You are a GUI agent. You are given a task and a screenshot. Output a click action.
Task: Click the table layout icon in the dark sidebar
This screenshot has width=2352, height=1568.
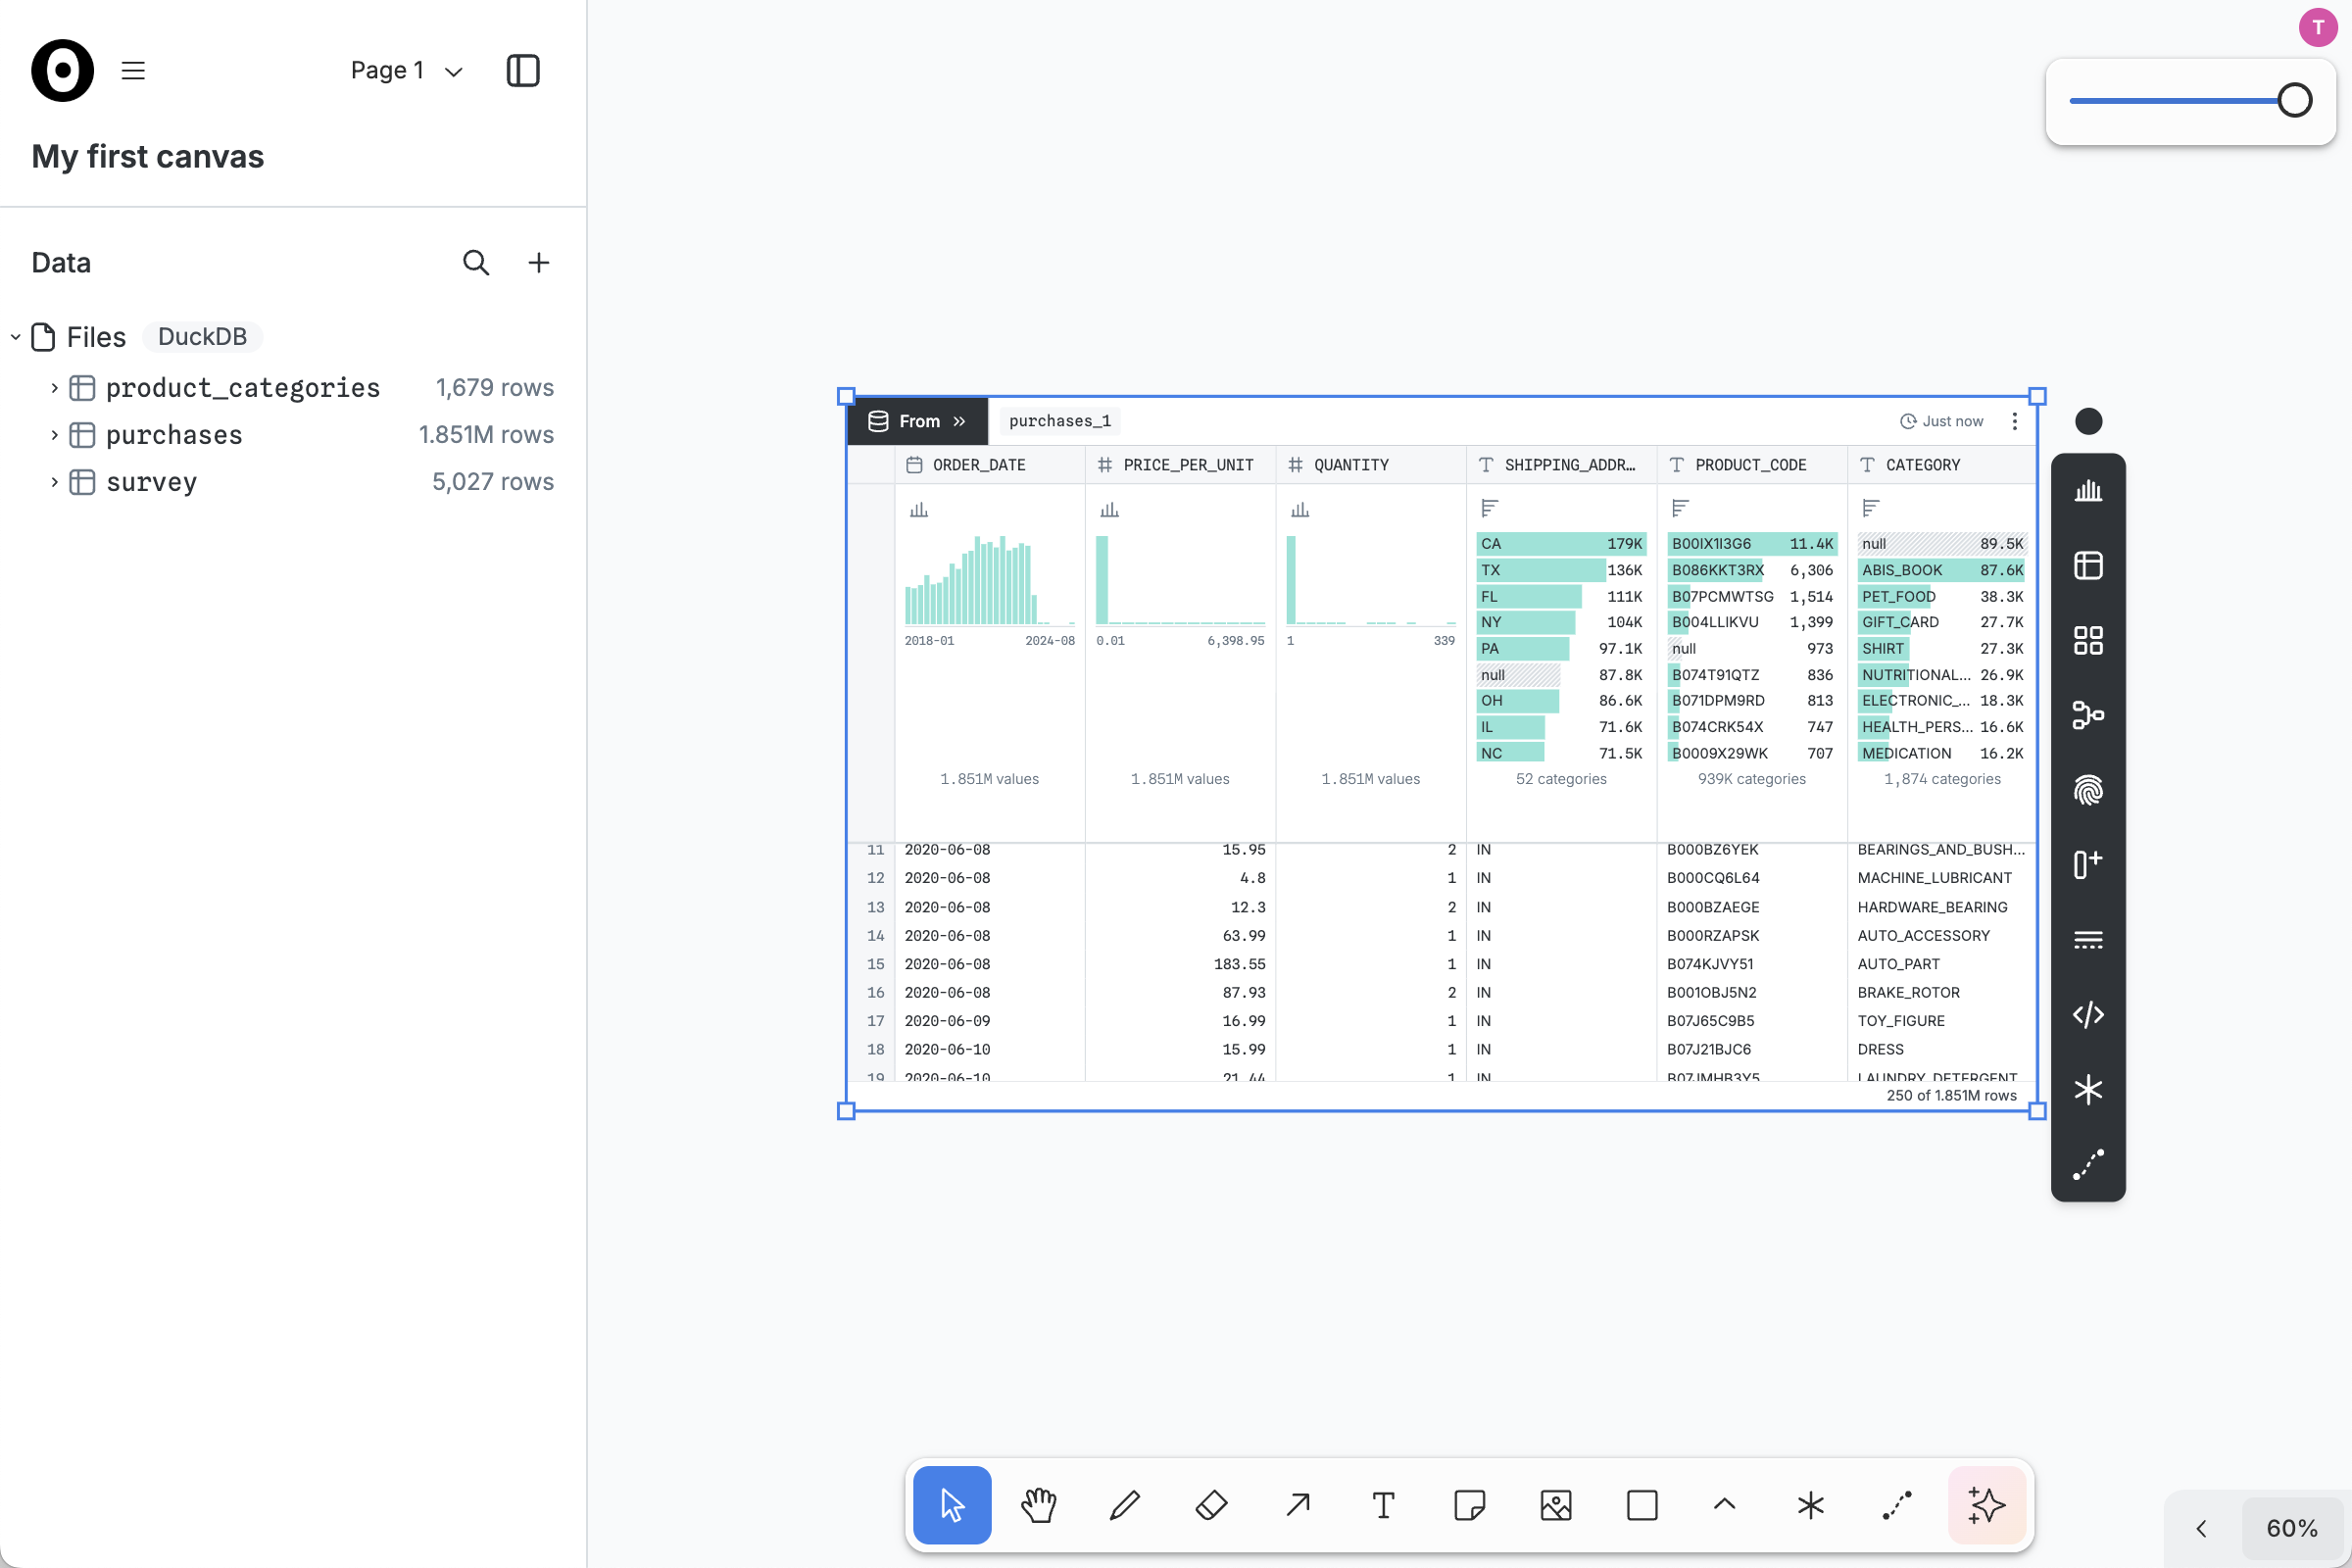click(2088, 564)
